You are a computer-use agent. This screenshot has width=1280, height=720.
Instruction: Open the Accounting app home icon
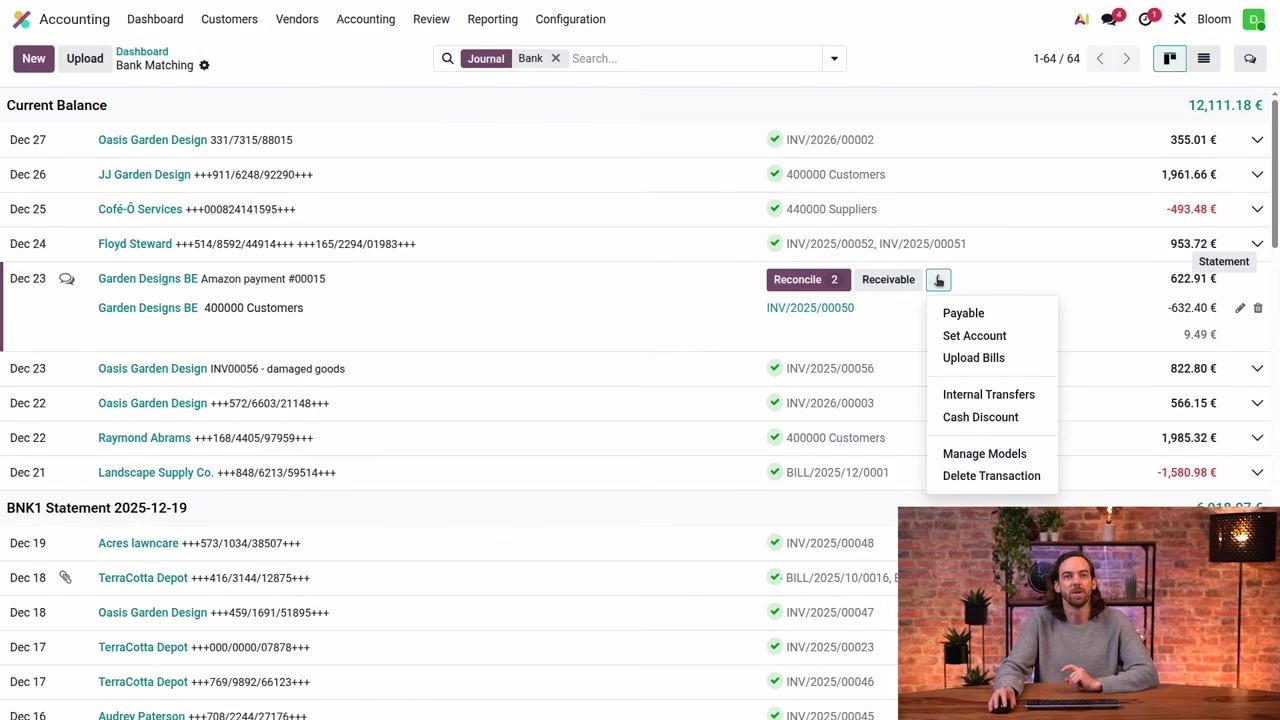tap(21, 19)
